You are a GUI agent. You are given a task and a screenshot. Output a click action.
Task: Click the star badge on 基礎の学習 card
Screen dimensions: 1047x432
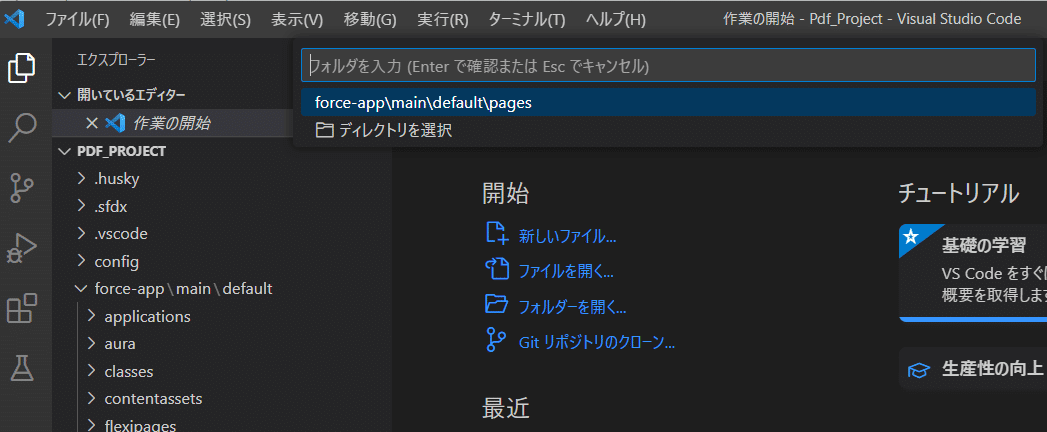click(911, 236)
